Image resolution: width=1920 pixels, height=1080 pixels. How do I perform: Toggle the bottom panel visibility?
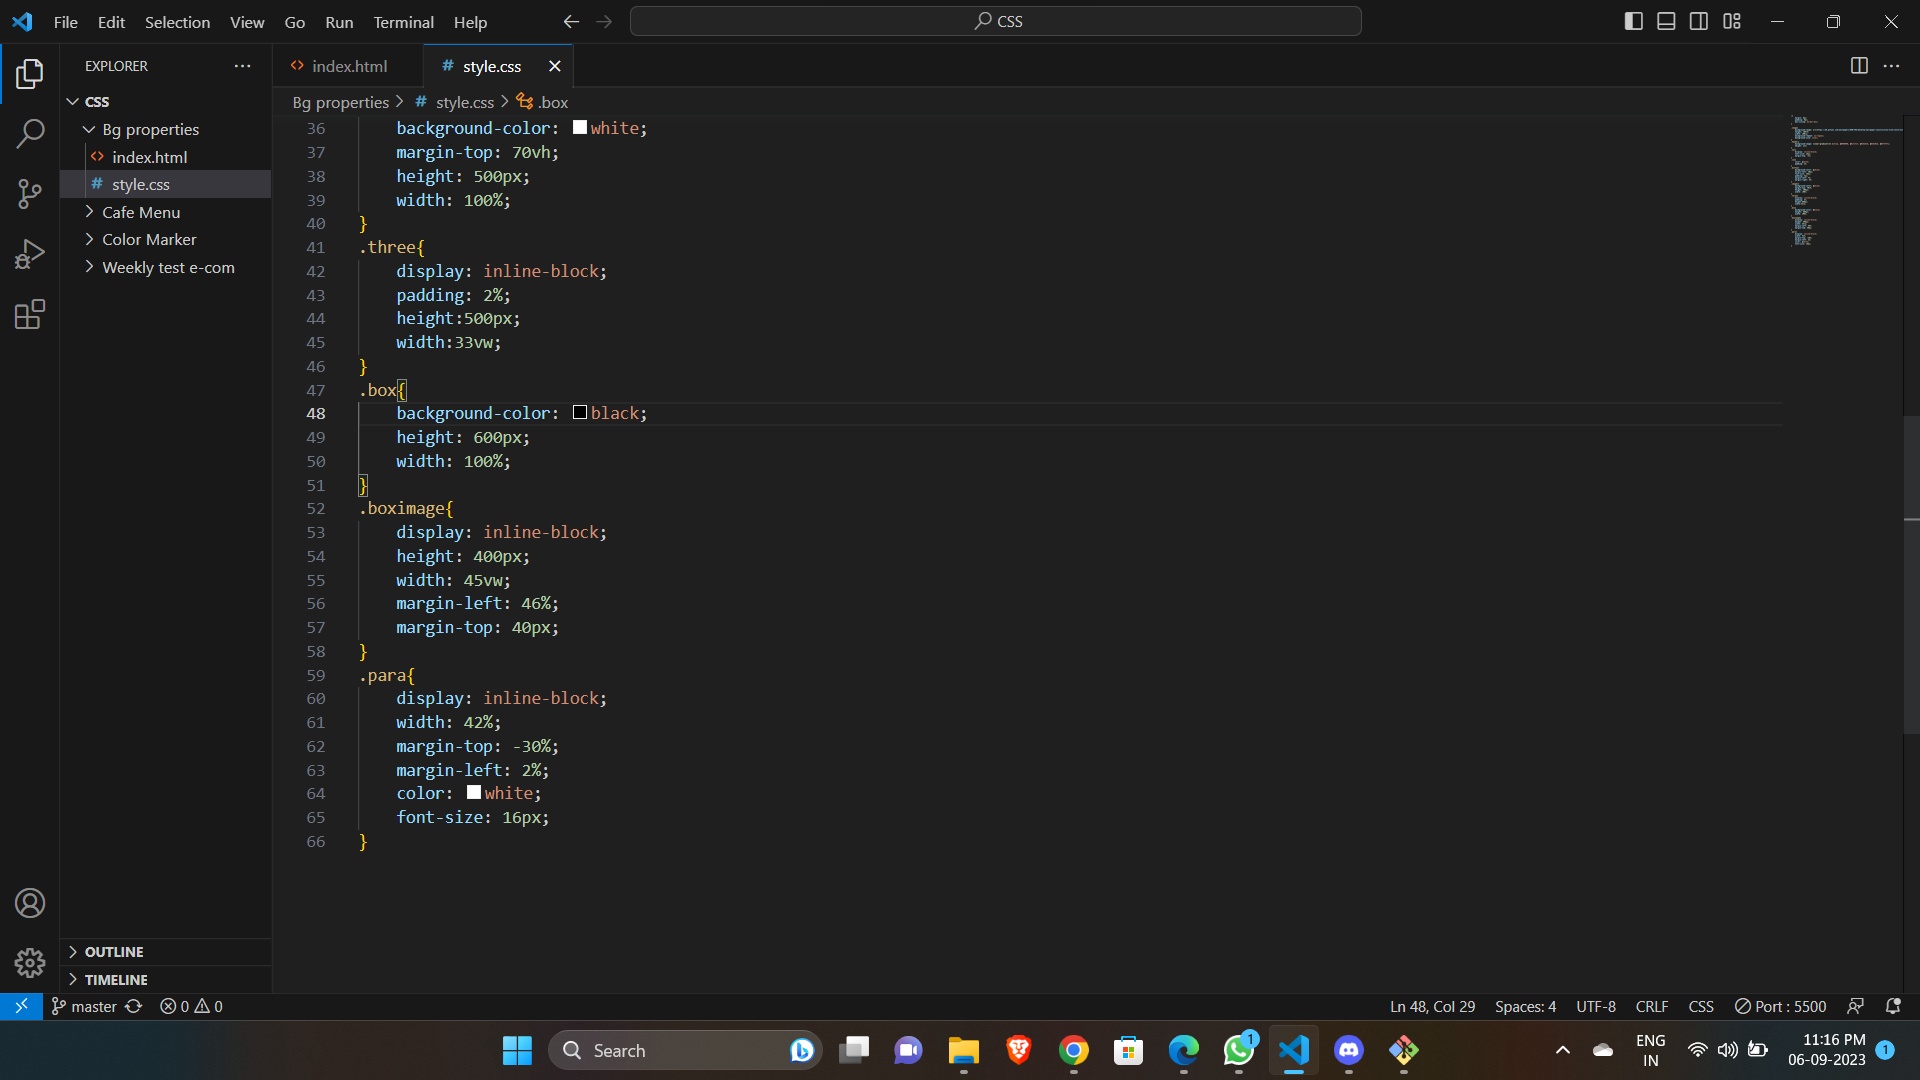[x=1666, y=20]
